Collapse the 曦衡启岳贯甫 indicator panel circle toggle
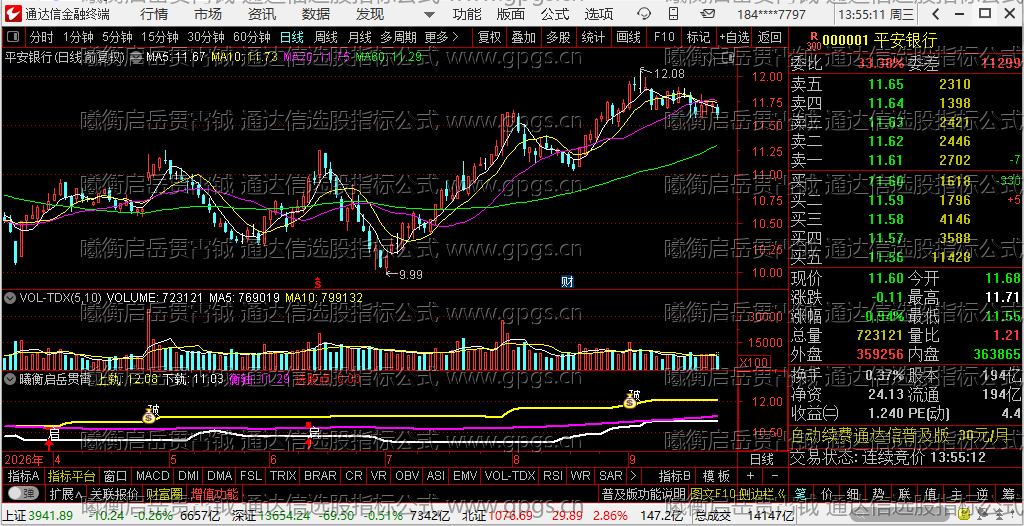The height and width of the screenshot is (526, 1024). click(10, 378)
